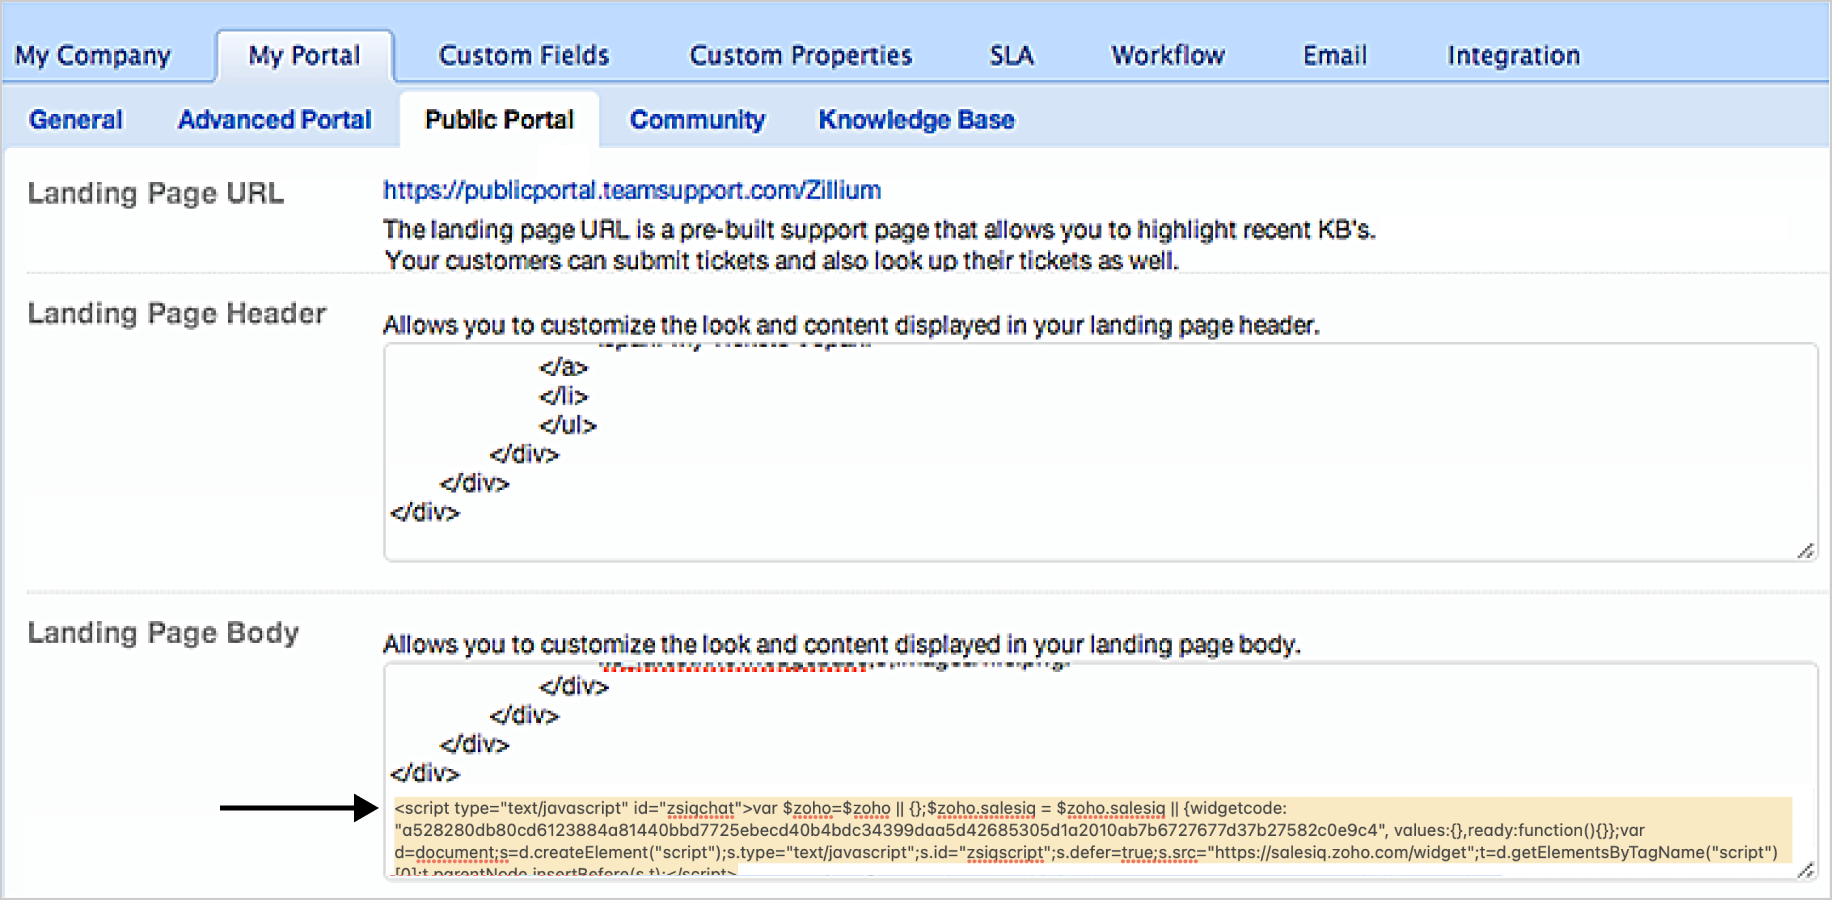Click the closing </ul> line in header code
This screenshot has height=900, width=1832.
tap(568, 425)
